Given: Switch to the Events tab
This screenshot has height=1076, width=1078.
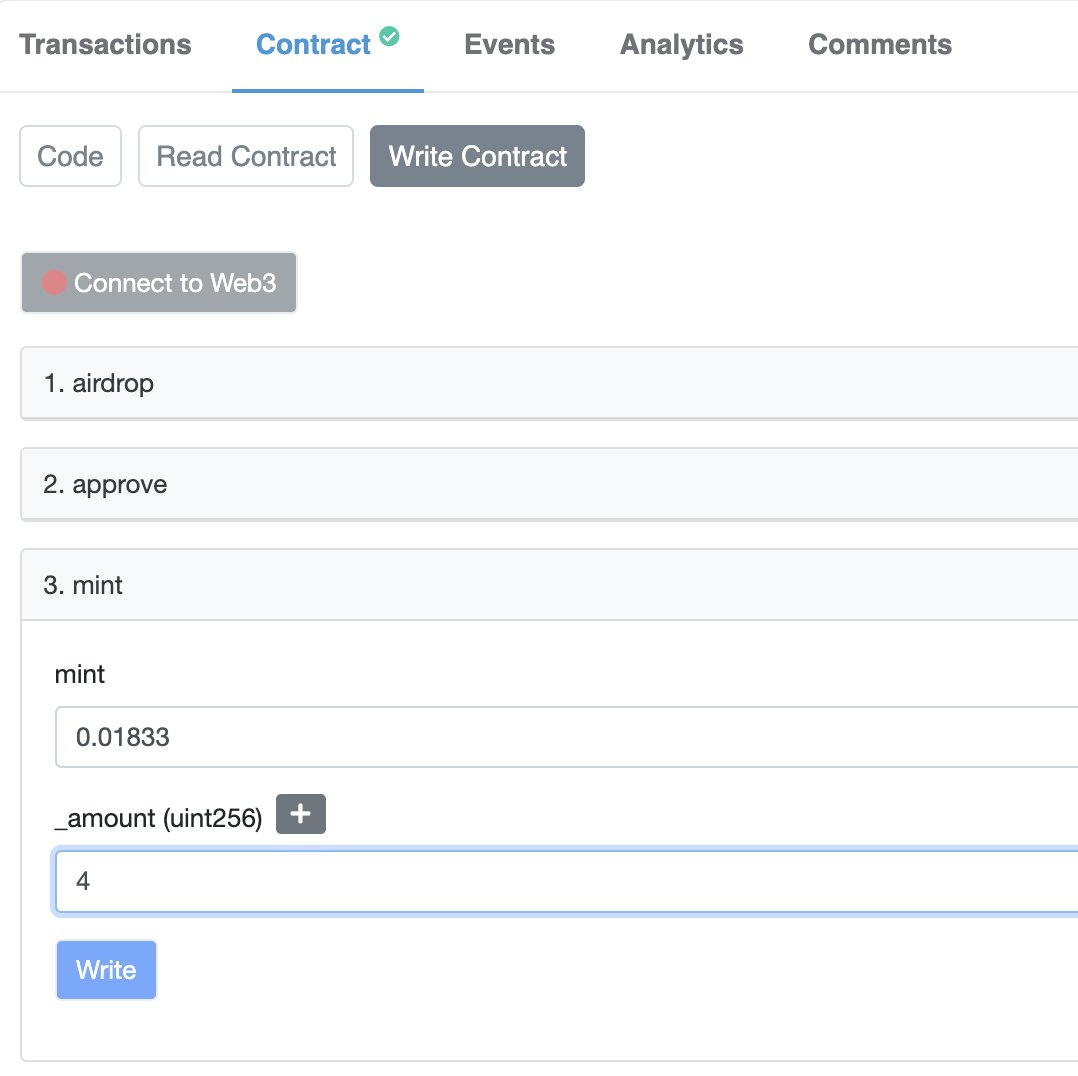Looking at the screenshot, I should [509, 45].
